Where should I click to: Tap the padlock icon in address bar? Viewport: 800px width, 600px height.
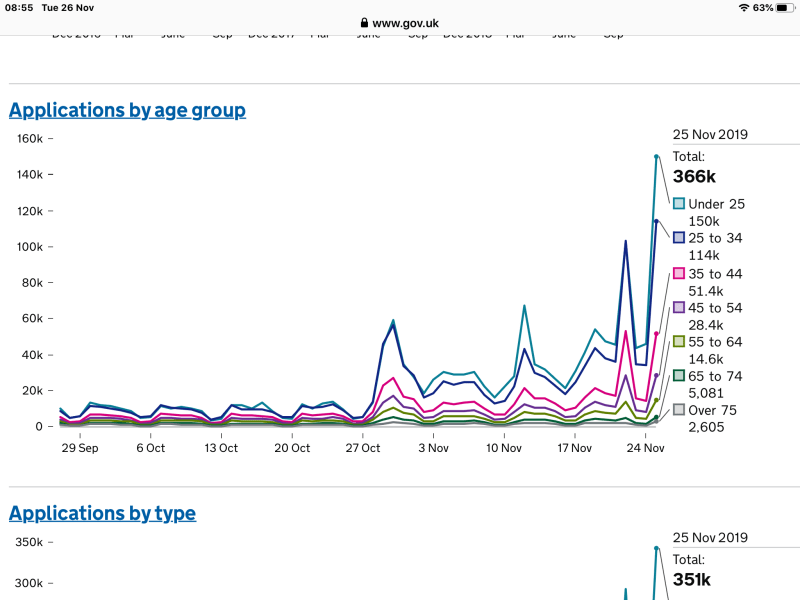tap(364, 23)
